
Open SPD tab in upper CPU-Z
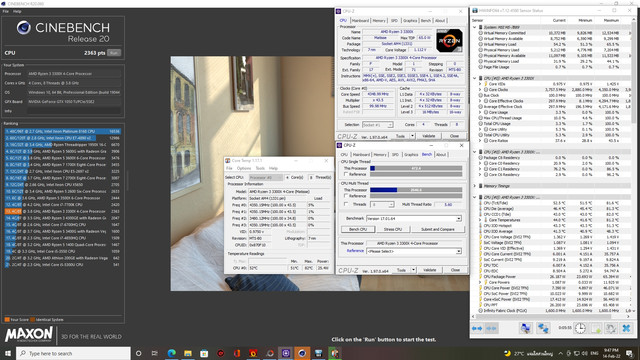tap(394, 20)
